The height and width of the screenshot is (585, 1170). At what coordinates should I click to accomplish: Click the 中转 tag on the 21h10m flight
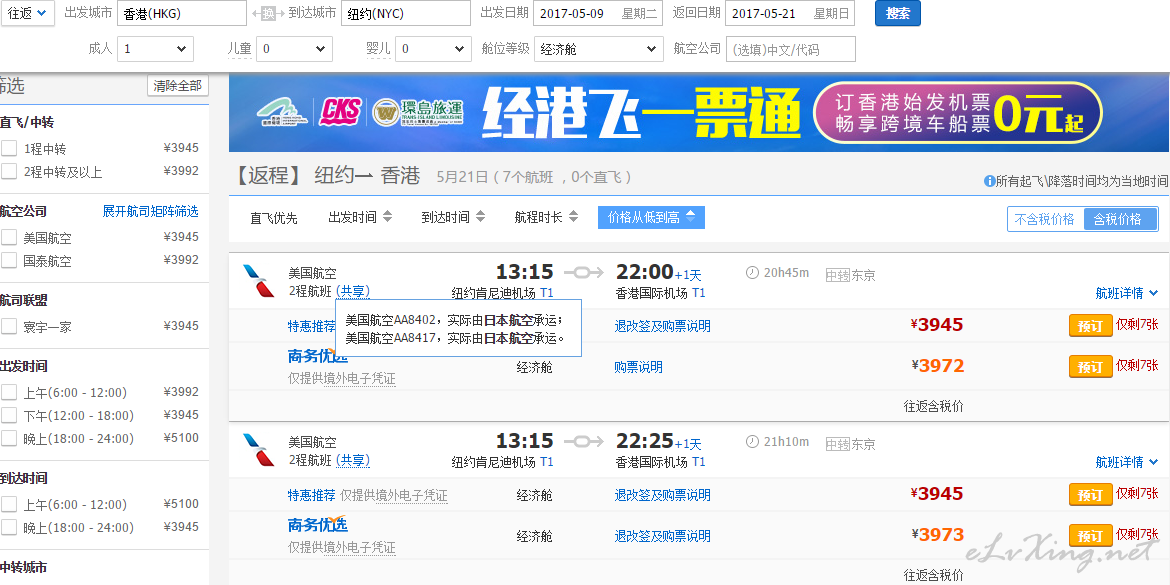pos(838,445)
